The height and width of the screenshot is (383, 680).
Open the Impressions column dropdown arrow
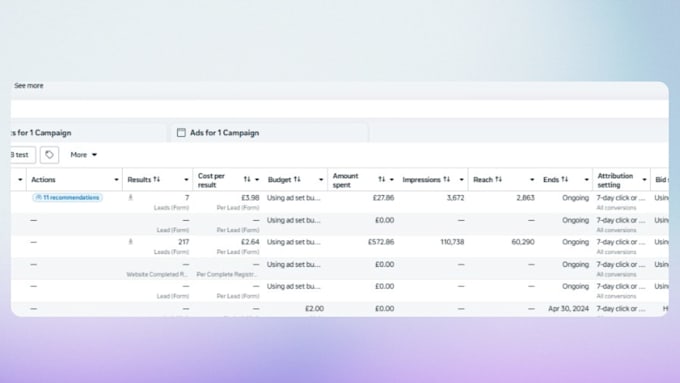(462, 180)
